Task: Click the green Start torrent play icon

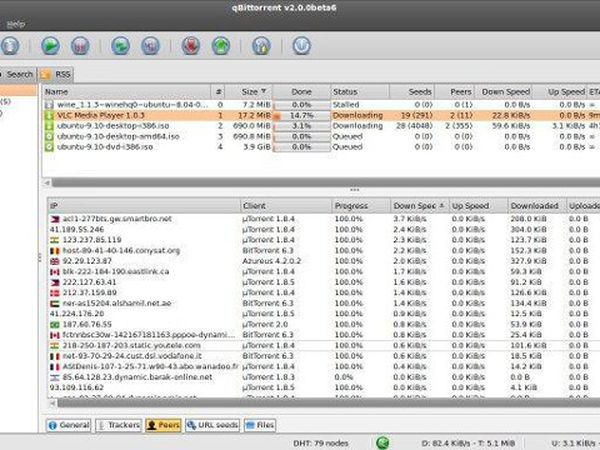Action: point(51,45)
